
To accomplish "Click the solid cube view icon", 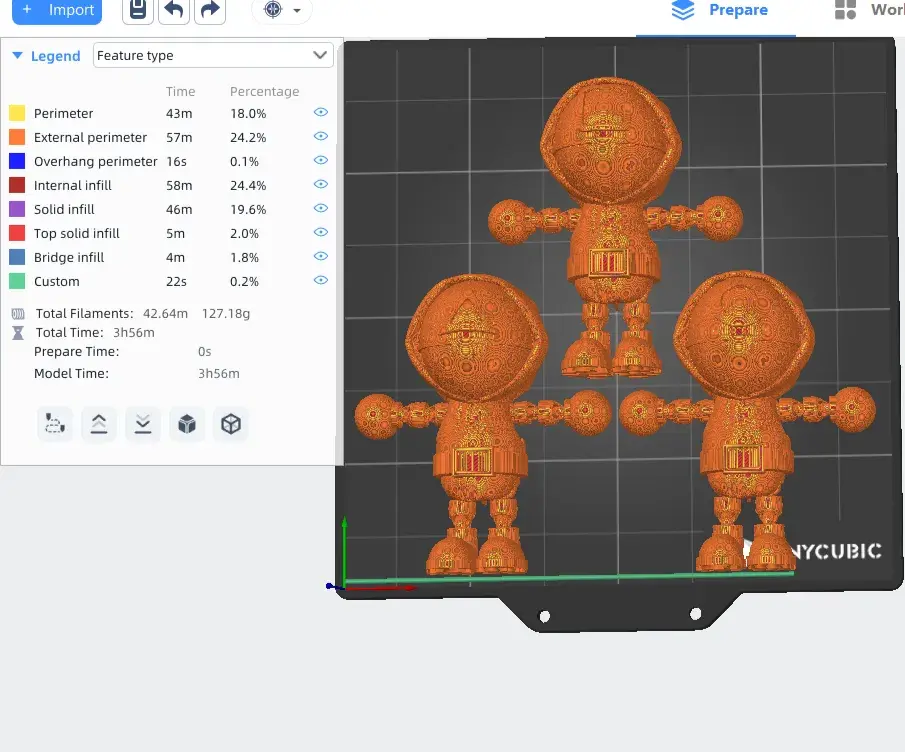I will click(187, 424).
